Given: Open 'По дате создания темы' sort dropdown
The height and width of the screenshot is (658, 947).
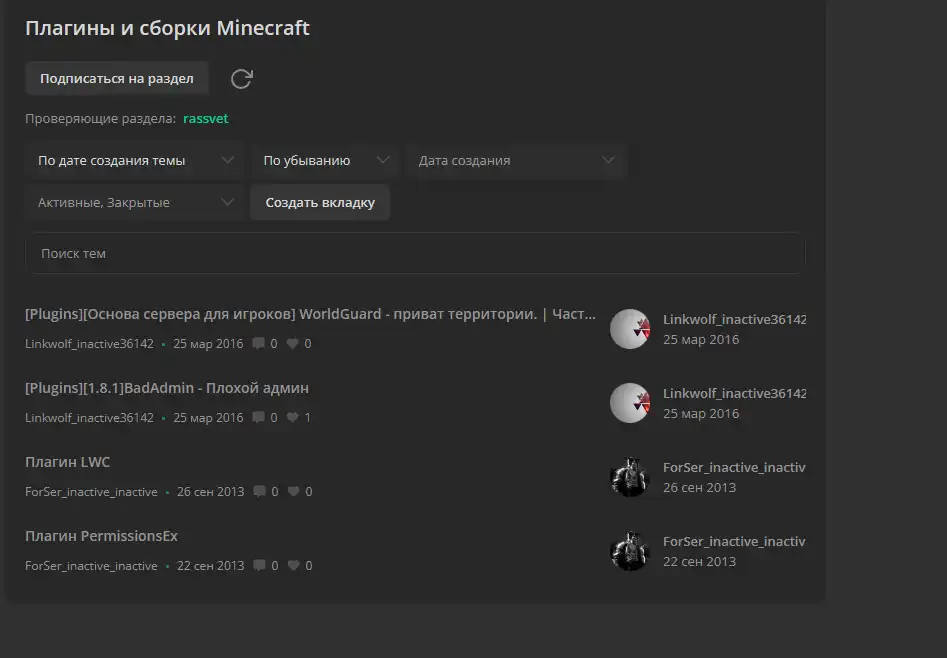Looking at the screenshot, I should [135, 161].
